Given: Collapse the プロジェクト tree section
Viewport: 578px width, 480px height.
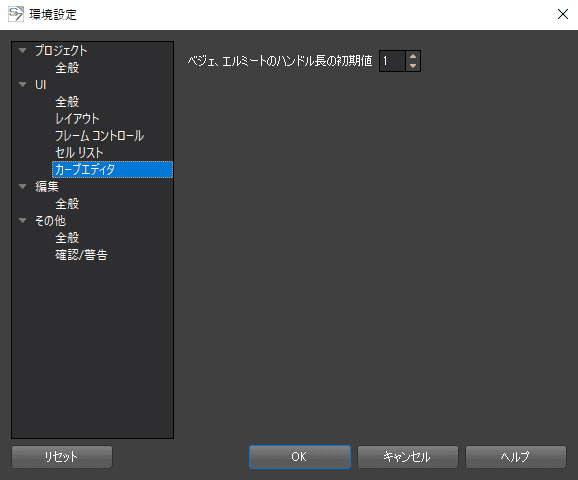Looking at the screenshot, I should [23, 51].
